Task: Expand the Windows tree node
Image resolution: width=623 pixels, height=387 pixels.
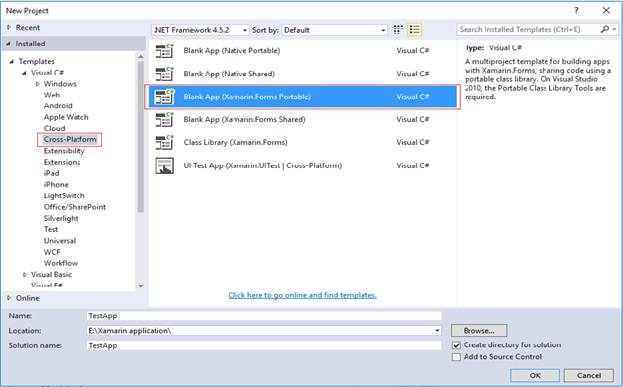Action: [37, 84]
